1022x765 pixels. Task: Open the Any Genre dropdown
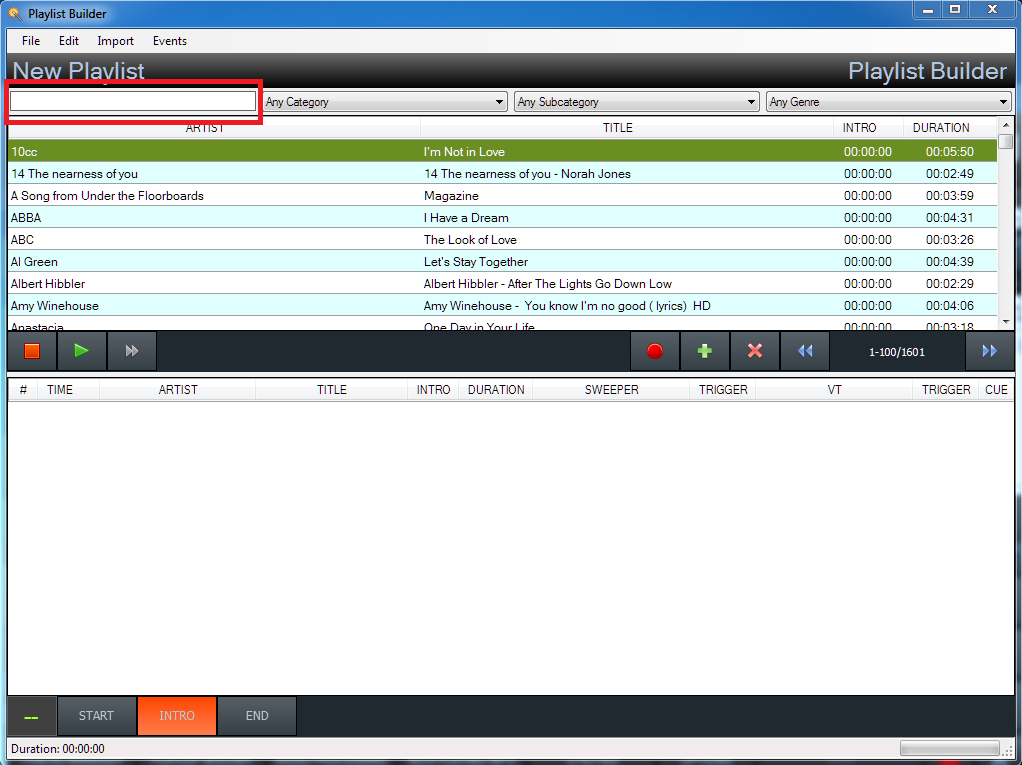click(x=888, y=102)
